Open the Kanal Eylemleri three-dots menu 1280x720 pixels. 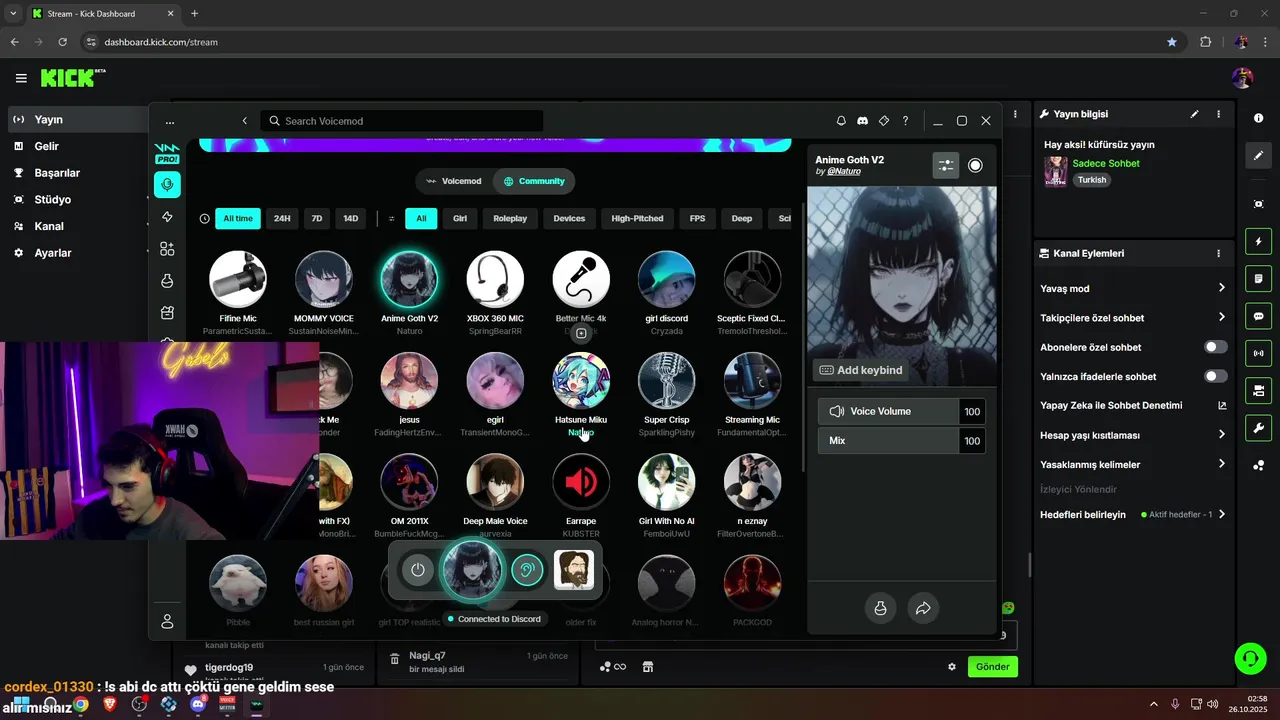click(1218, 254)
